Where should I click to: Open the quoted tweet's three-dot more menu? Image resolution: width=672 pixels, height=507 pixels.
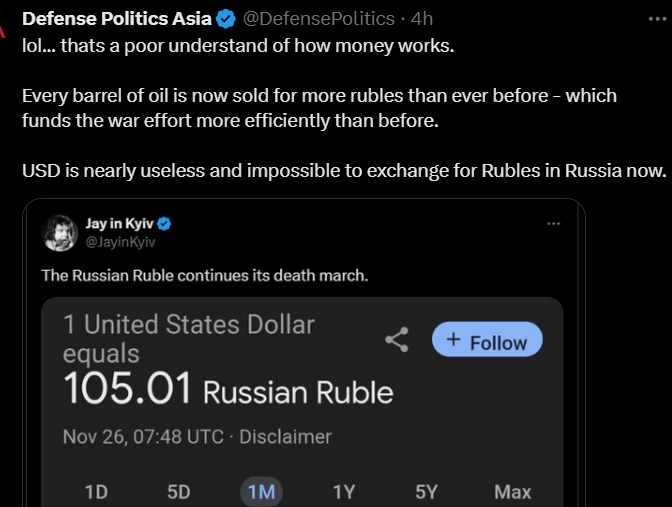tap(554, 223)
